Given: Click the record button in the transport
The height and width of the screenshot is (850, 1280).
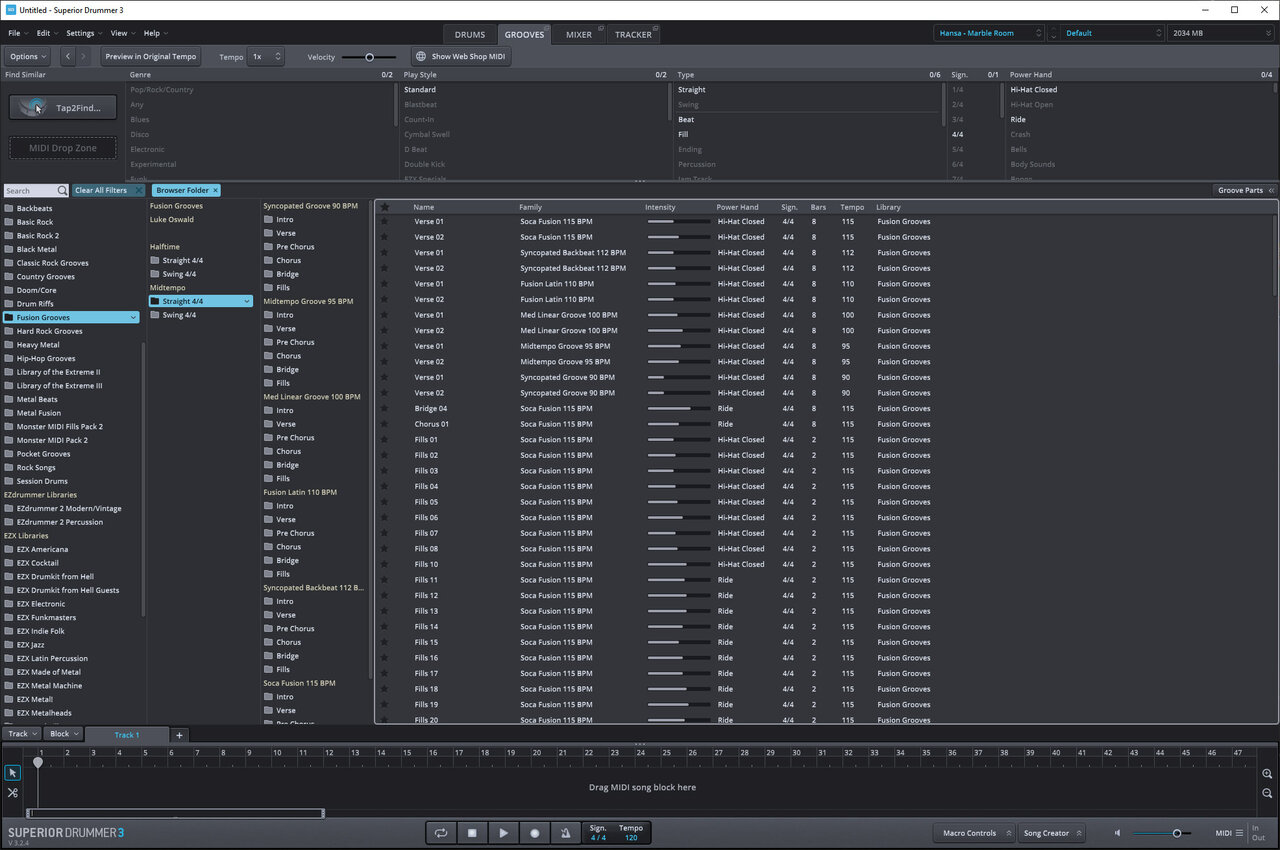Looking at the screenshot, I should (x=534, y=832).
